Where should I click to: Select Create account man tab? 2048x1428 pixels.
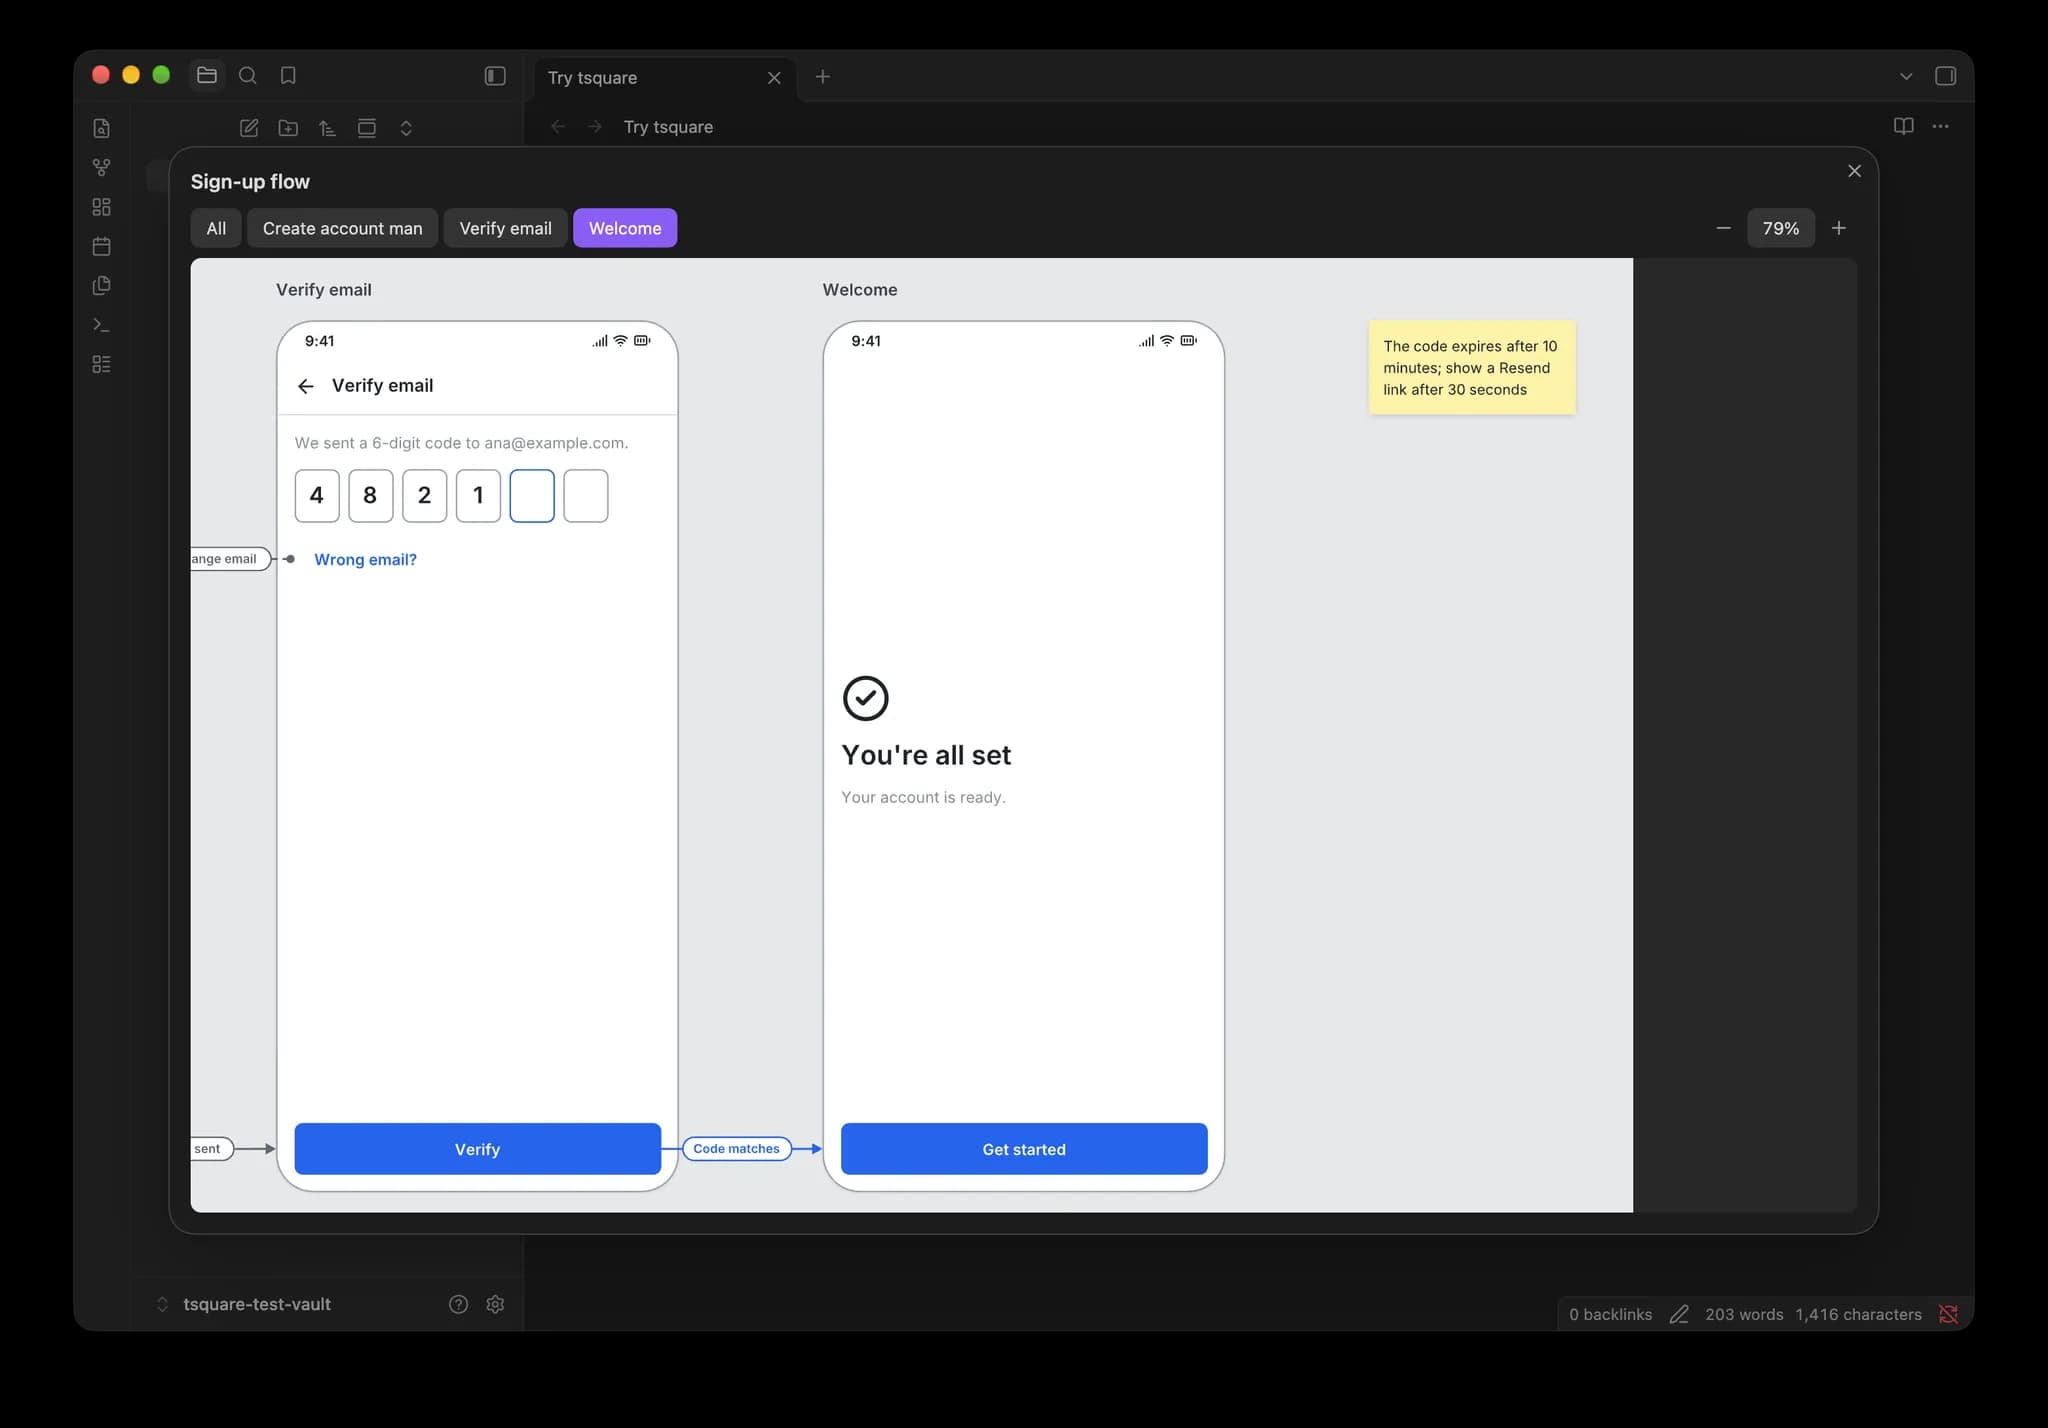coord(343,228)
